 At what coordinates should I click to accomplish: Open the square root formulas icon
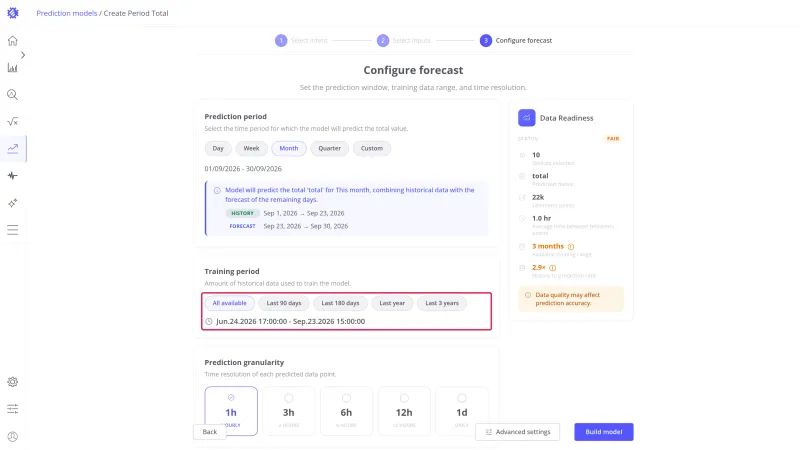point(13,121)
